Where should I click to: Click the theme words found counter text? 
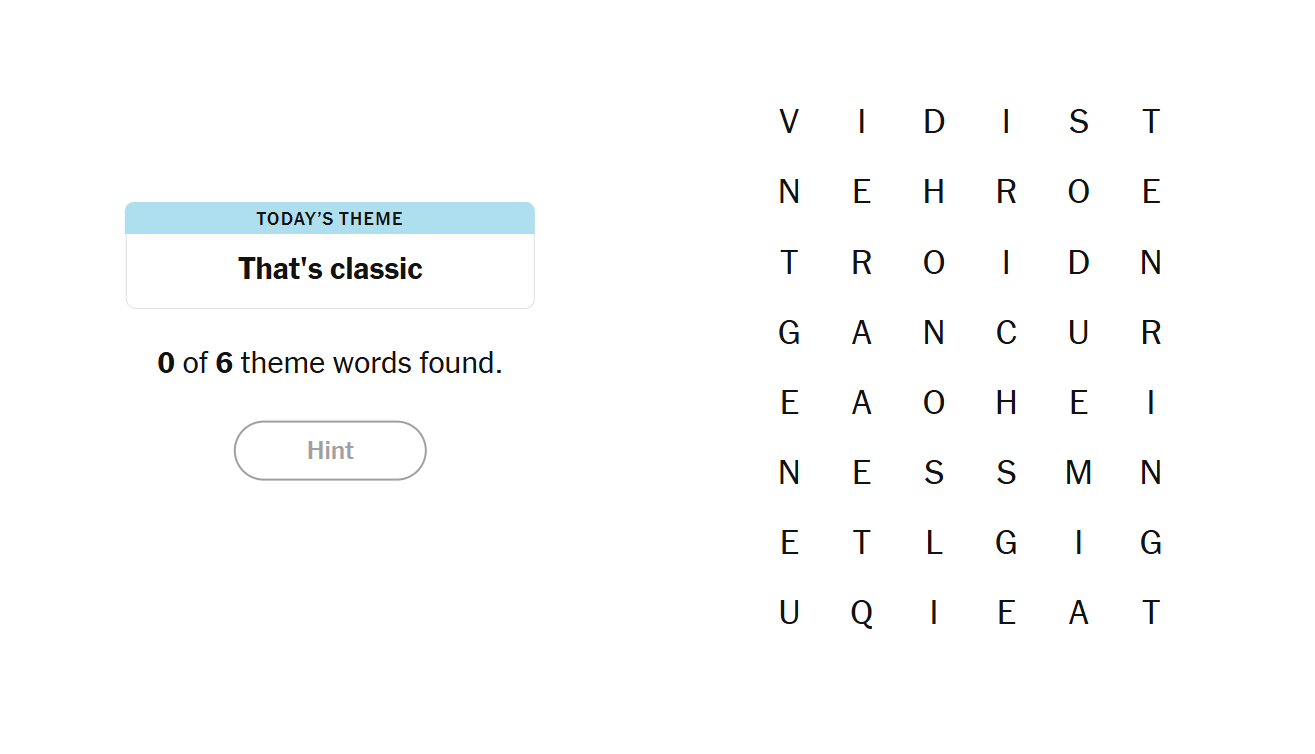pos(330,363)
